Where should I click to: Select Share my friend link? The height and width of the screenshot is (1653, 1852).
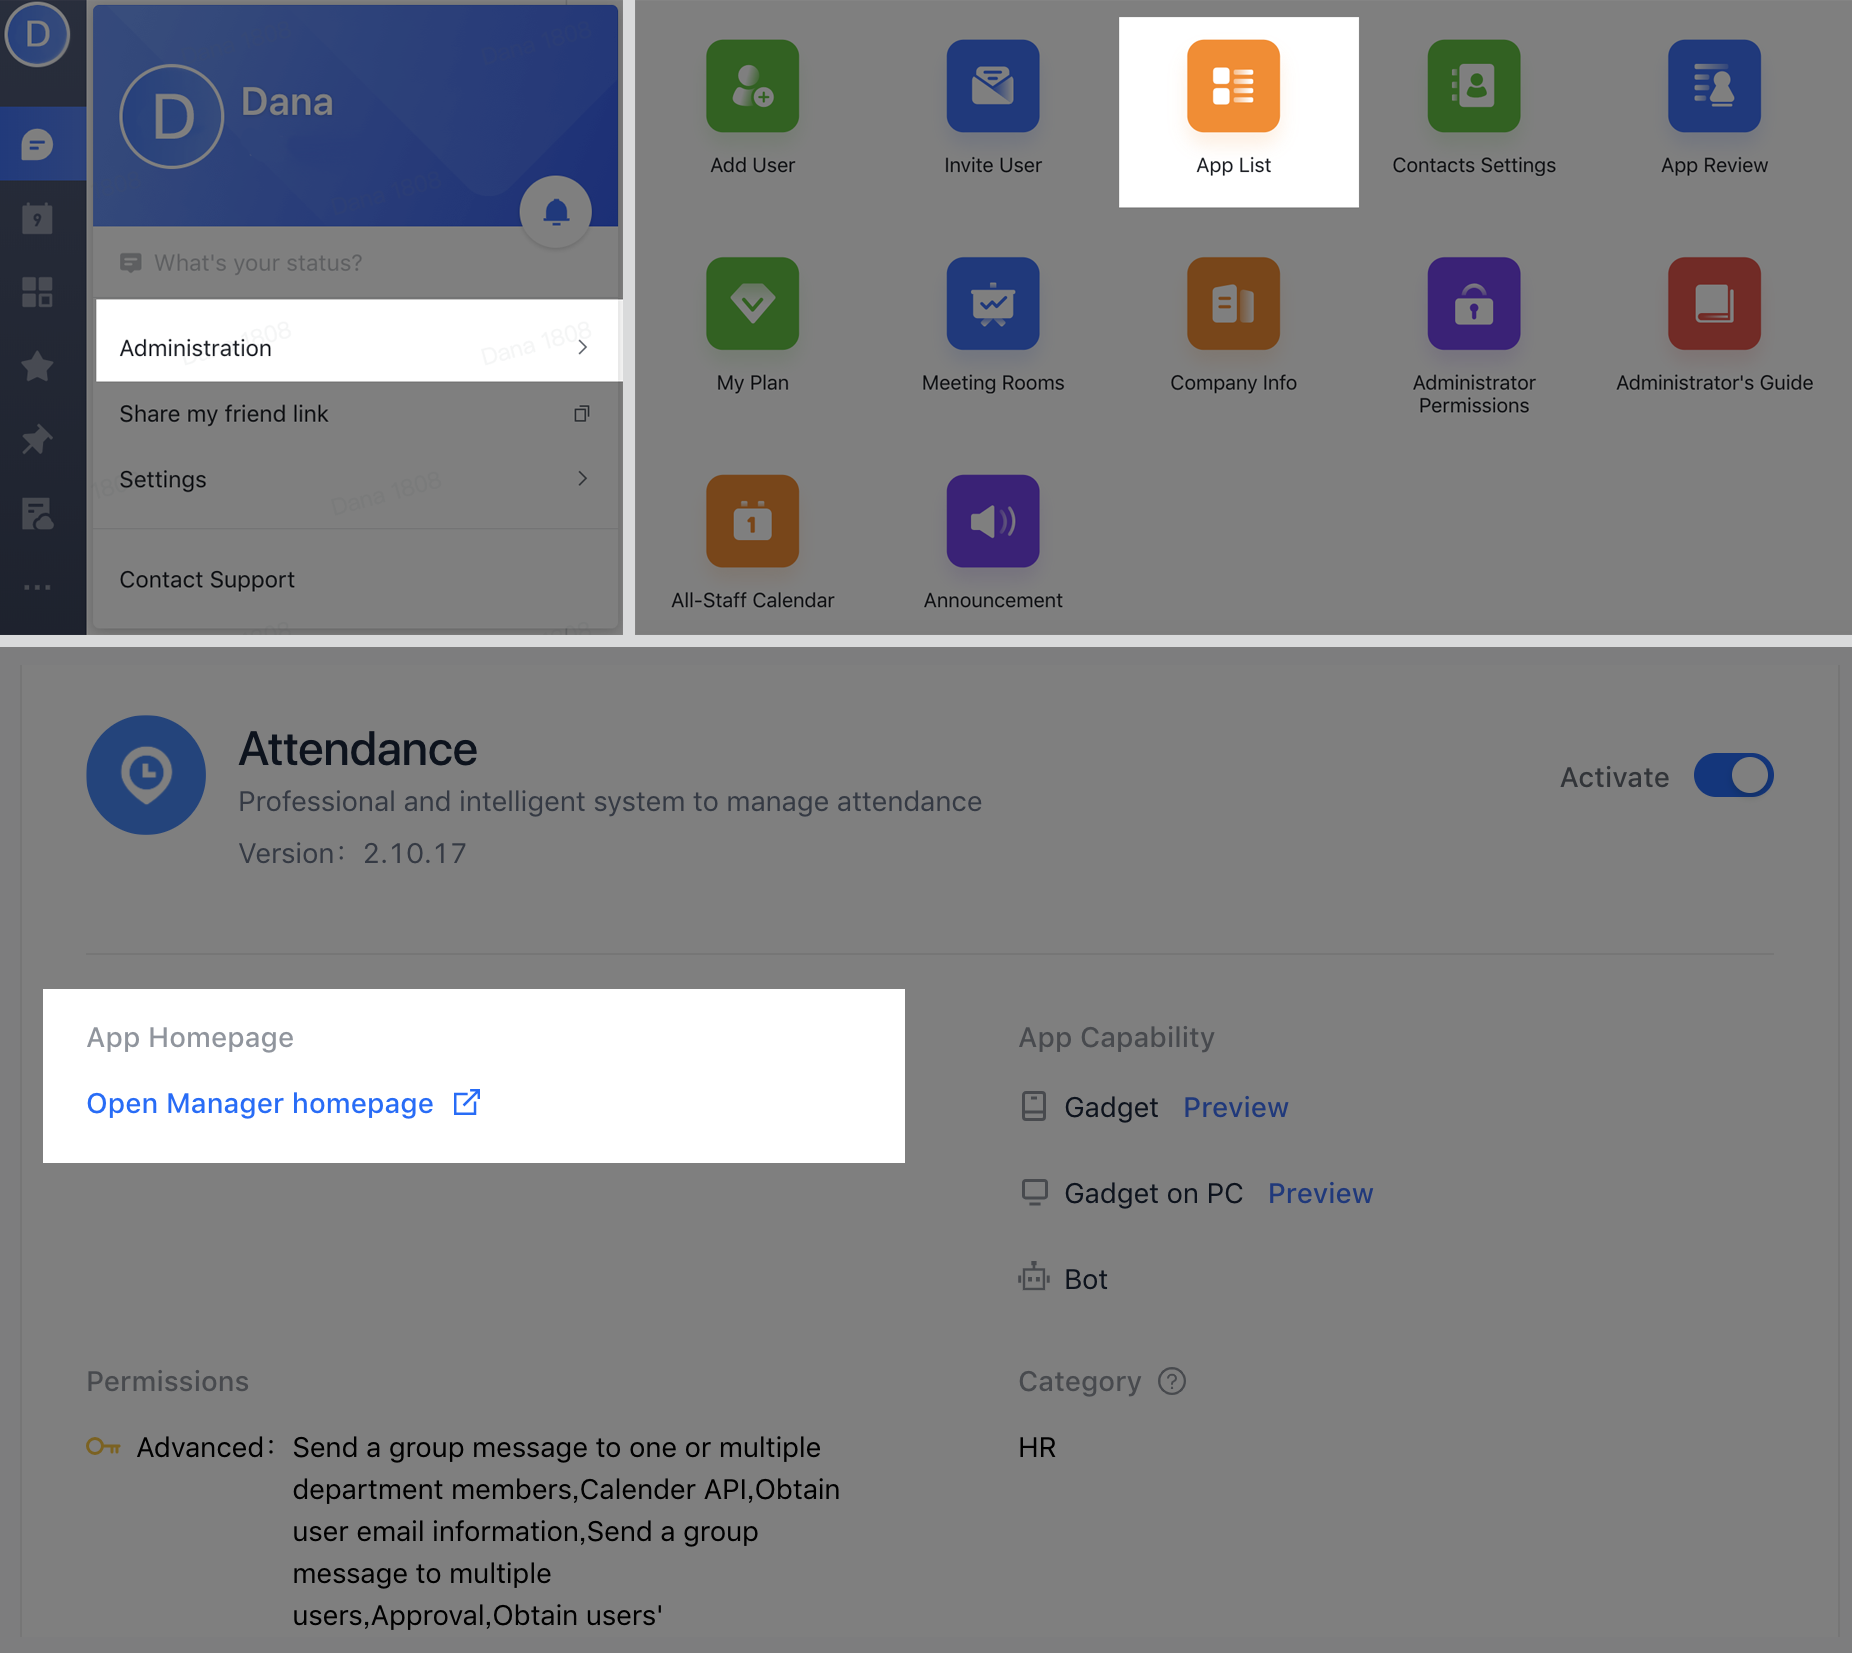224,414
